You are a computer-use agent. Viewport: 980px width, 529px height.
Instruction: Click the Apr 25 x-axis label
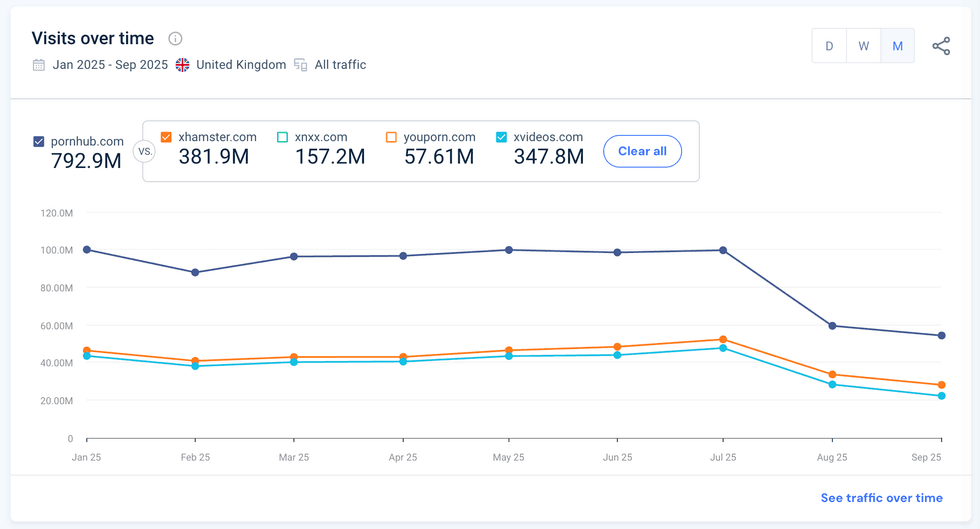(x=403, y=457)
